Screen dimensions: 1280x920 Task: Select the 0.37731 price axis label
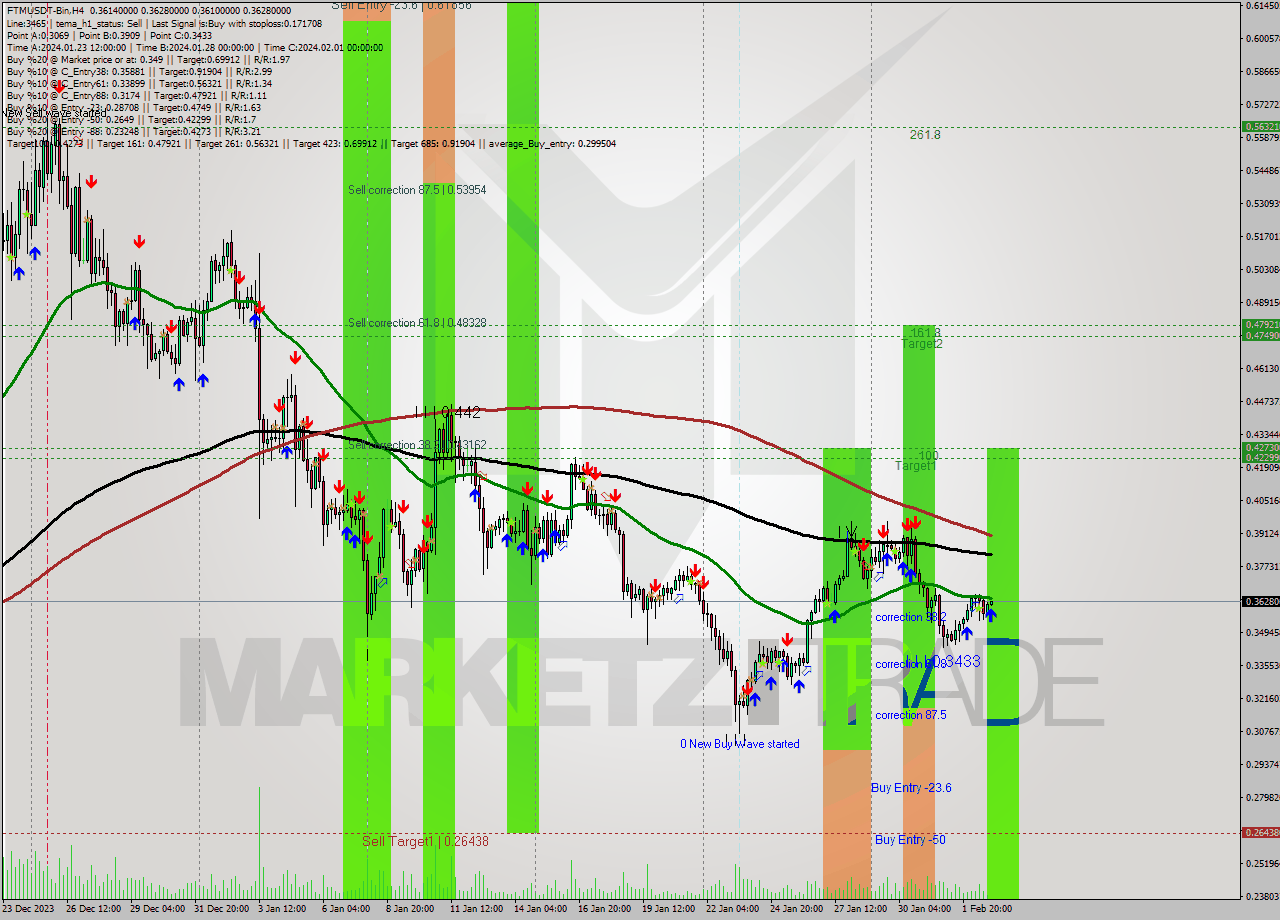[1262, 566]
